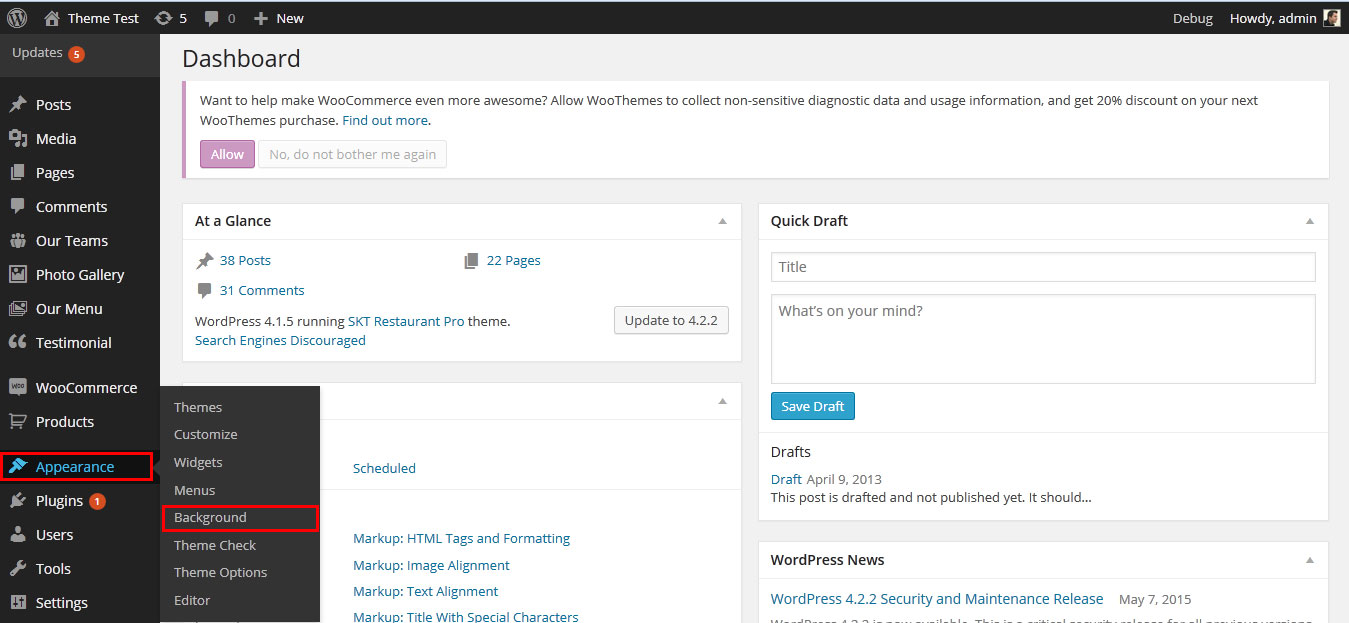Choose Widgets from the Appearance submenu

click(x=198, y=463)
